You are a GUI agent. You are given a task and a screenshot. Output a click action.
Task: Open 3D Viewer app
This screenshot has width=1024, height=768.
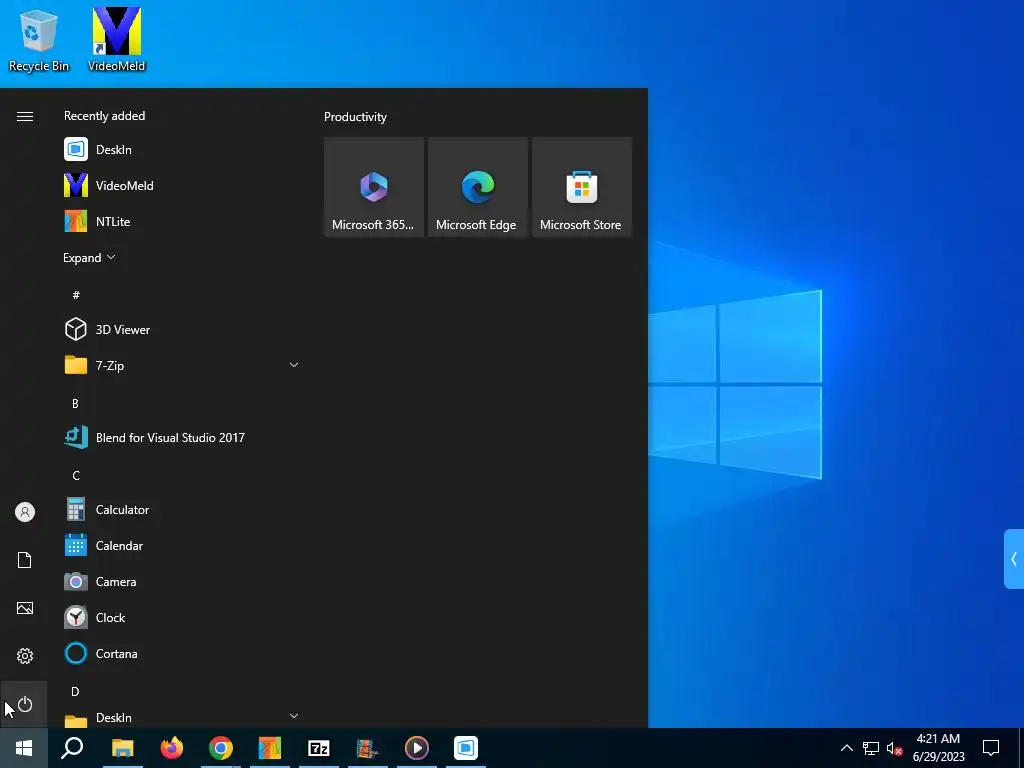pyautogui.click(x=182, y=329)
